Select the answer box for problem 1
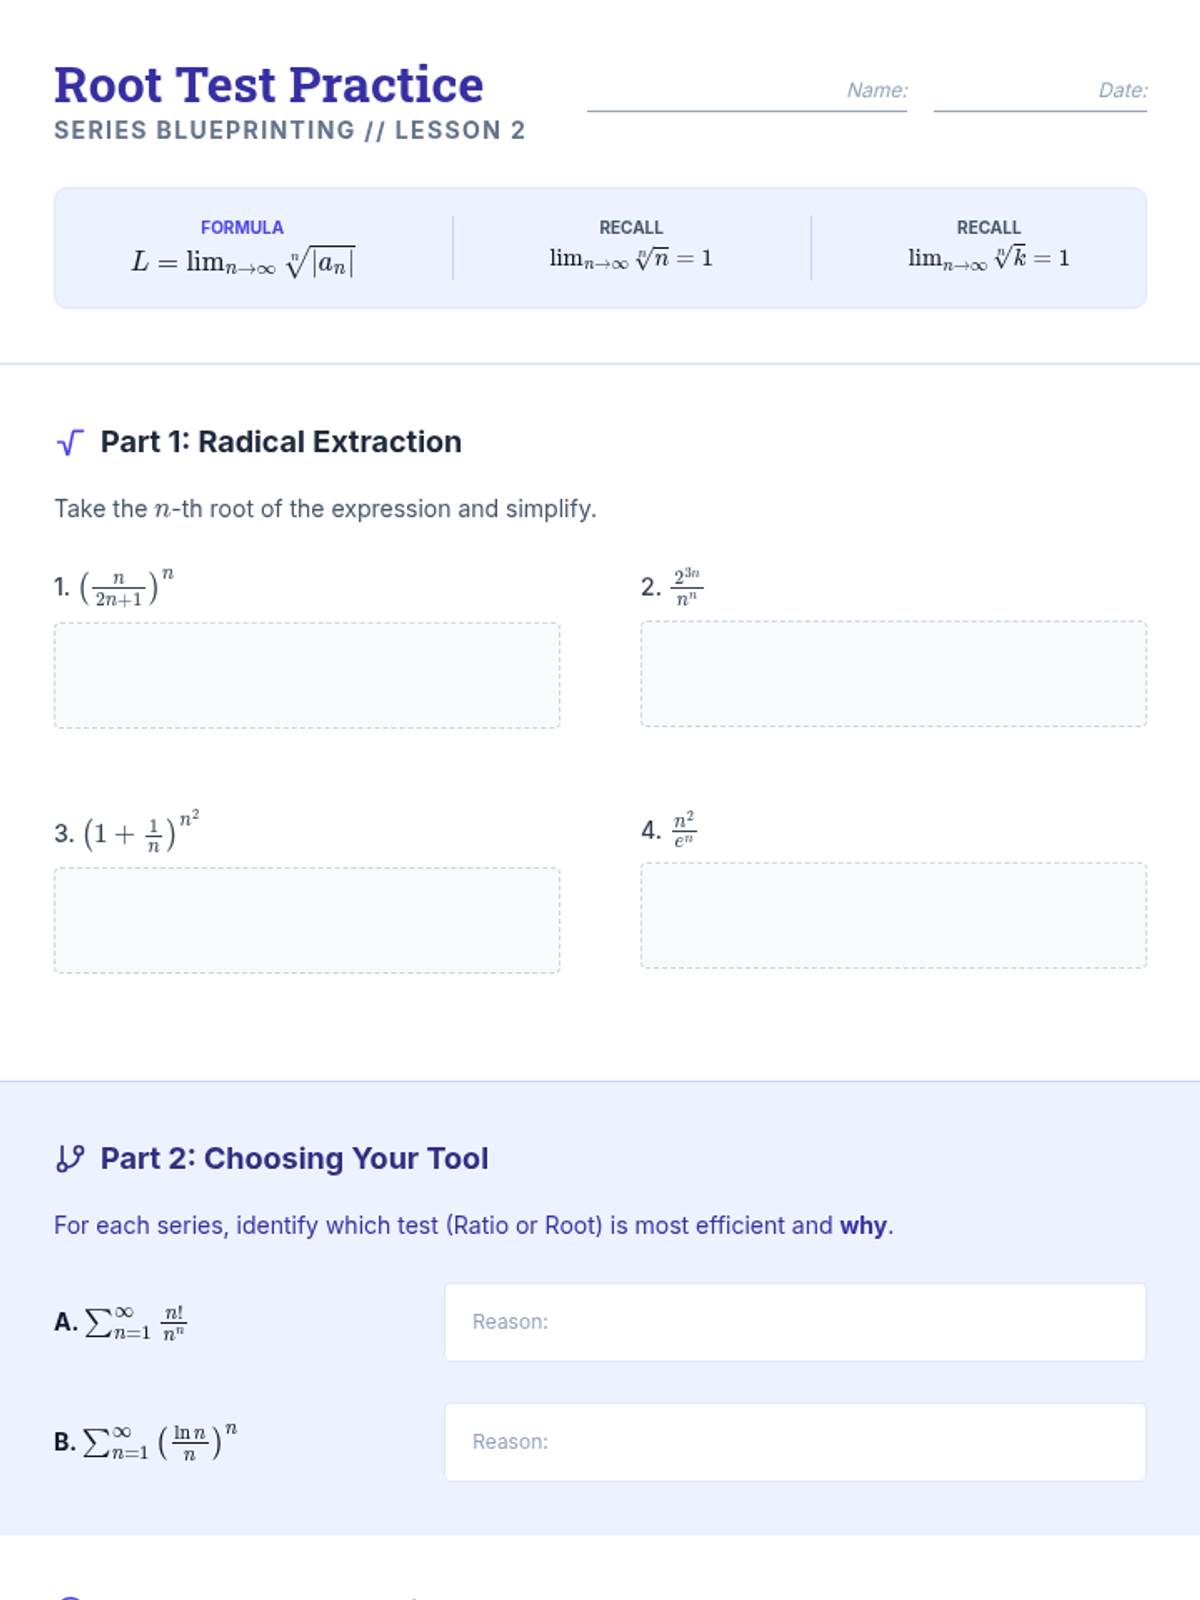 click(x=306, y=675)
